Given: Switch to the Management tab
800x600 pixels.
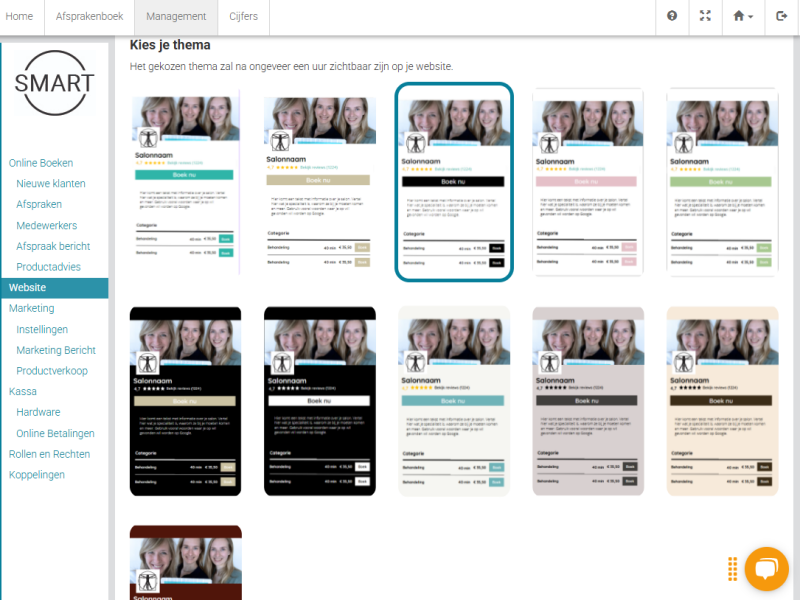Looking at the screenshot, I should pyautogui.click(x=176, y=16).
